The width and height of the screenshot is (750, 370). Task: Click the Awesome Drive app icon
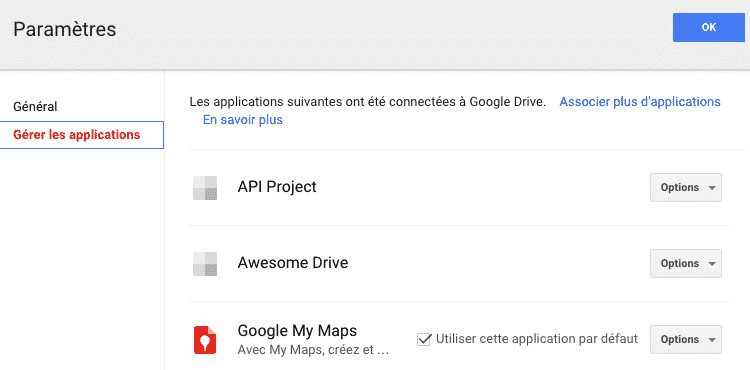pyautogui.click(x=205, y=264)
